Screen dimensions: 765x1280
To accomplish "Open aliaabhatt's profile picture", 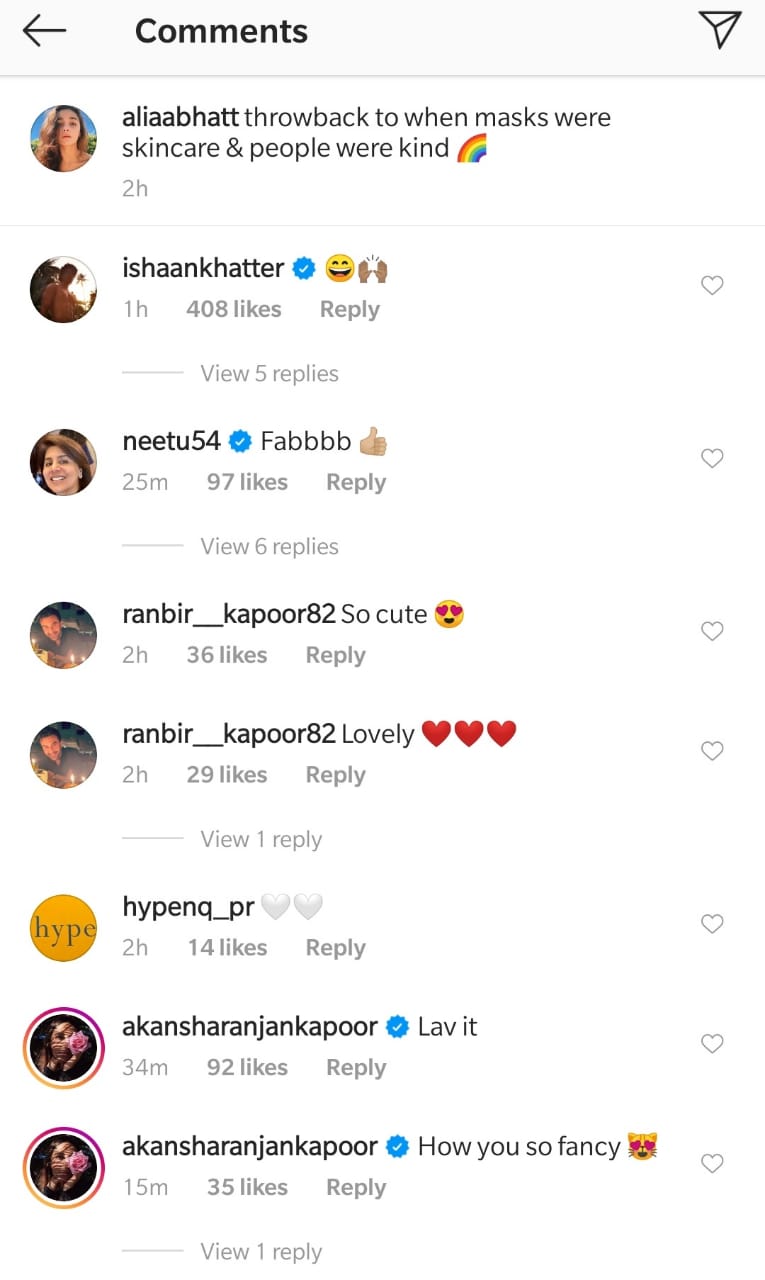I will click(x=64, y=139).
